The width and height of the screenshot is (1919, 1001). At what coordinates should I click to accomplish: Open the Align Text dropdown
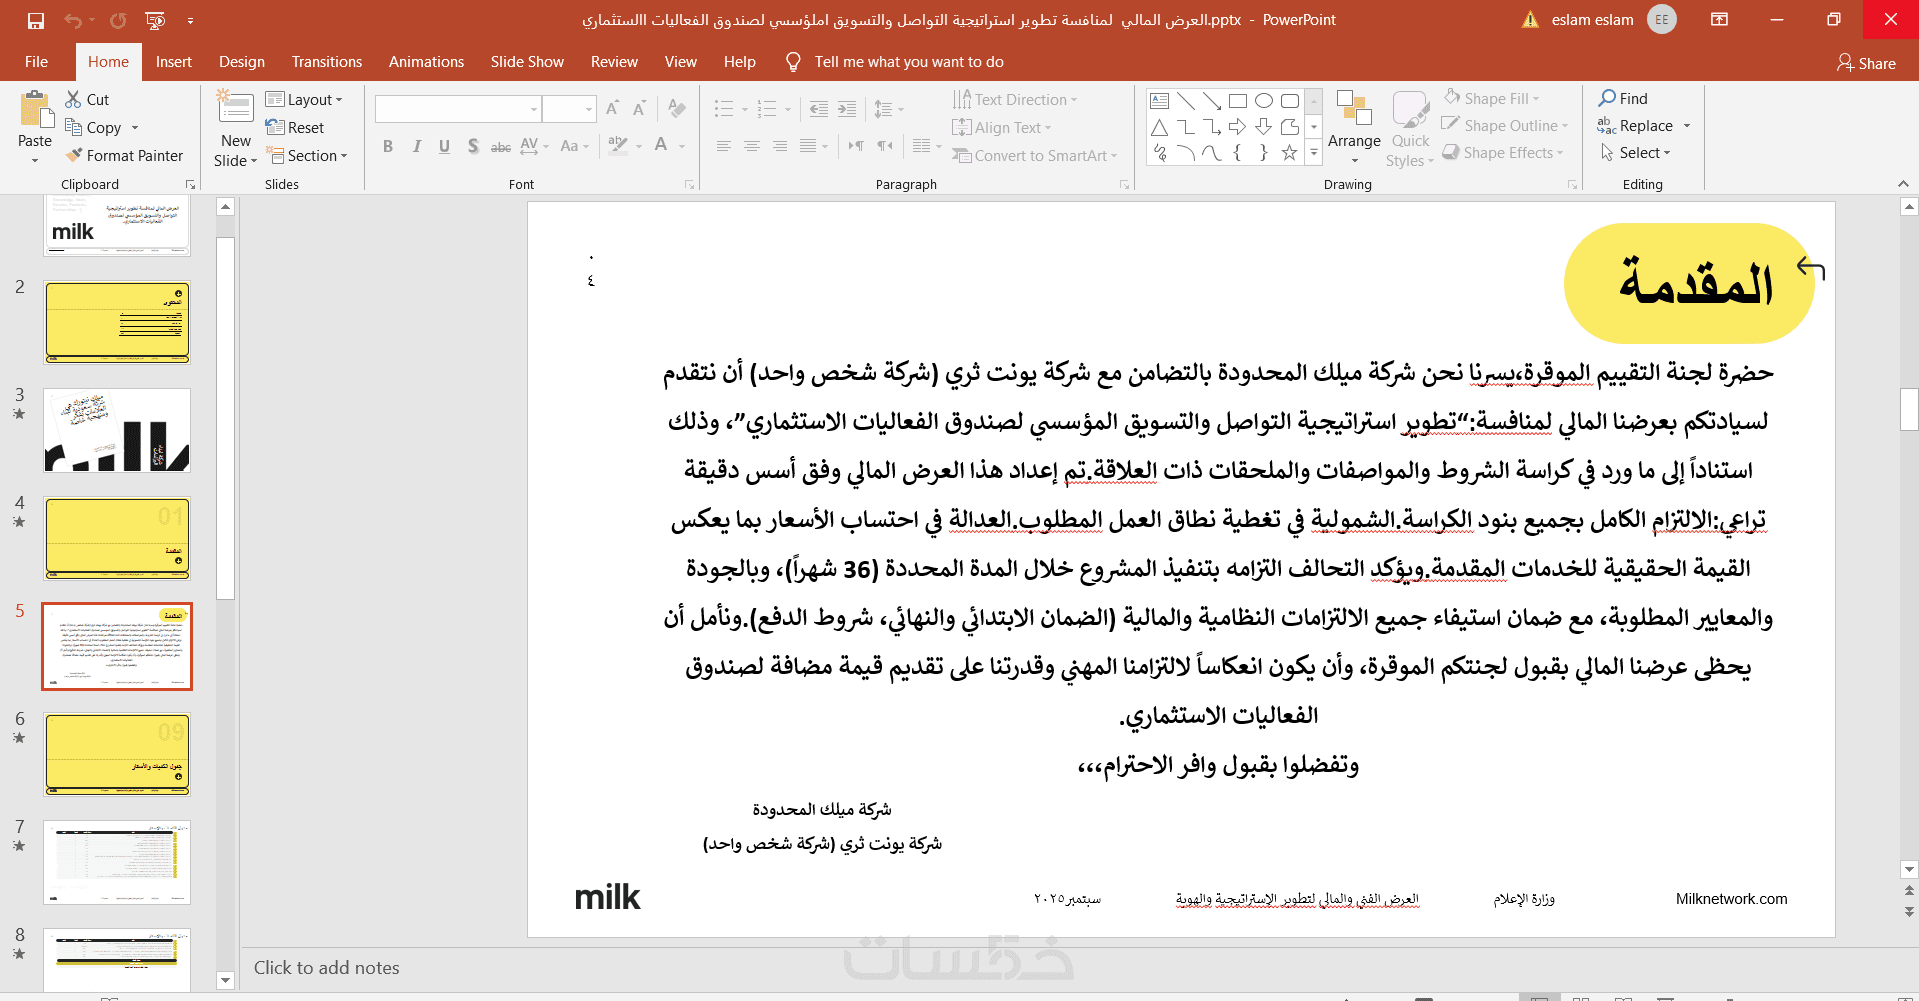coord(1002,127)
